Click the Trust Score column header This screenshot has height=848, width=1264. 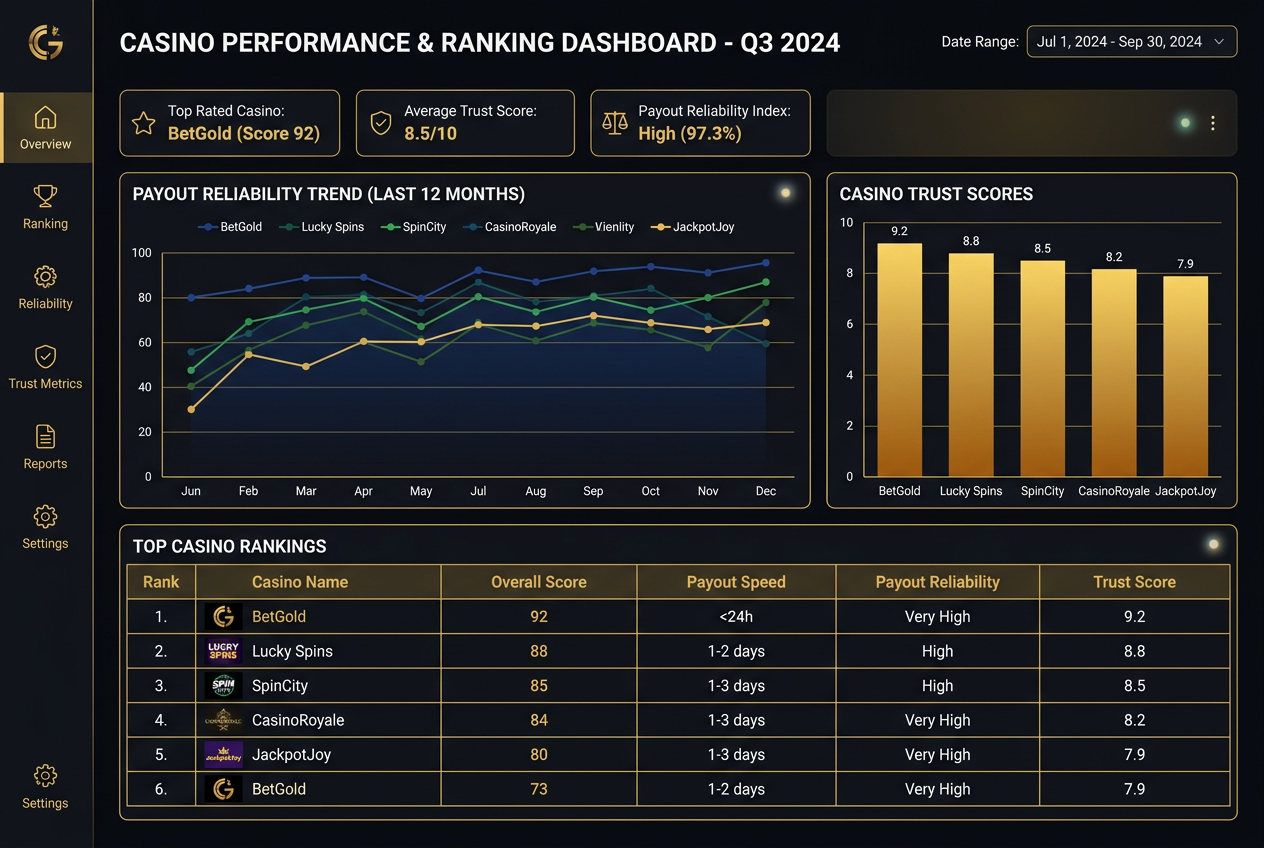pos(1134,582)
